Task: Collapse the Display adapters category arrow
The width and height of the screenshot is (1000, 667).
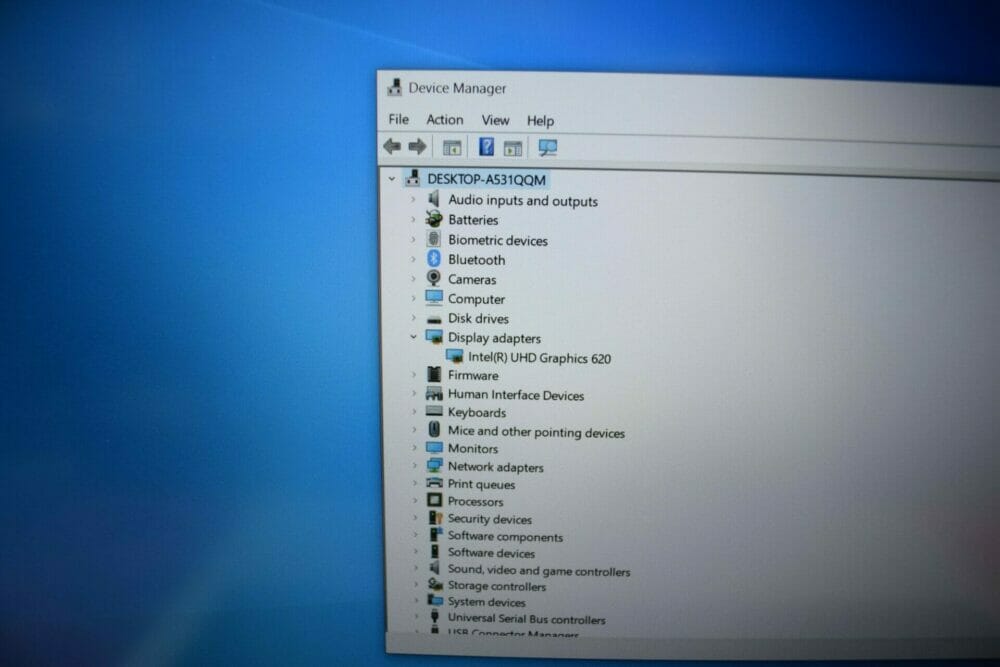Action: click(413, 337)
